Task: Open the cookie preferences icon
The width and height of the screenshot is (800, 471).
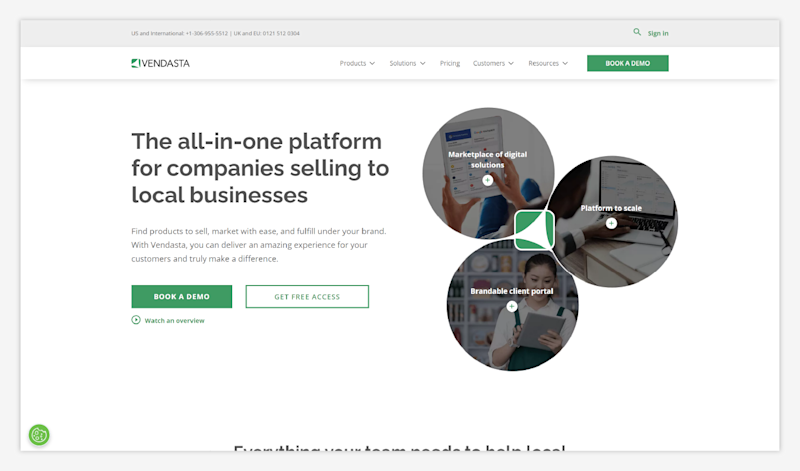Action: (39, 435)
